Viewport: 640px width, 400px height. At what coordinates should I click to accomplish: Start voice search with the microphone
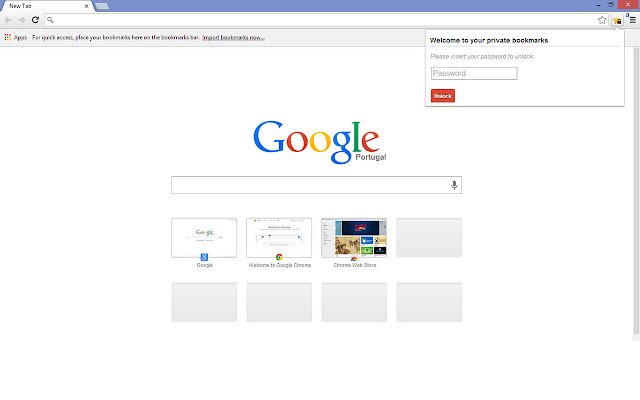[x=454, y=185]
